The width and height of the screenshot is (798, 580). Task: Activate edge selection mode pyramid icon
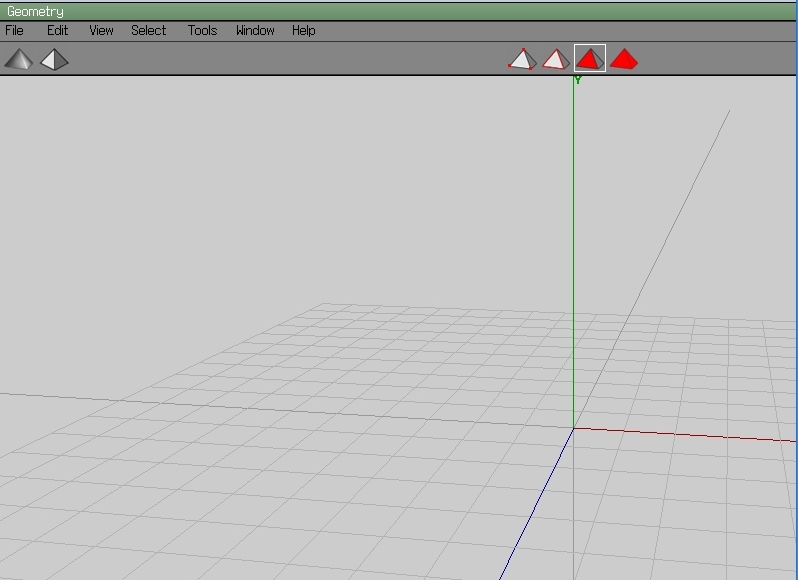[556, 59]
